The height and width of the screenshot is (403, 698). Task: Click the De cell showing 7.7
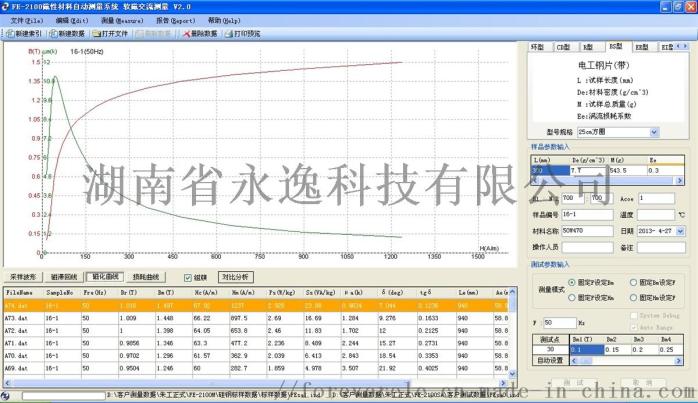[589, 170]
